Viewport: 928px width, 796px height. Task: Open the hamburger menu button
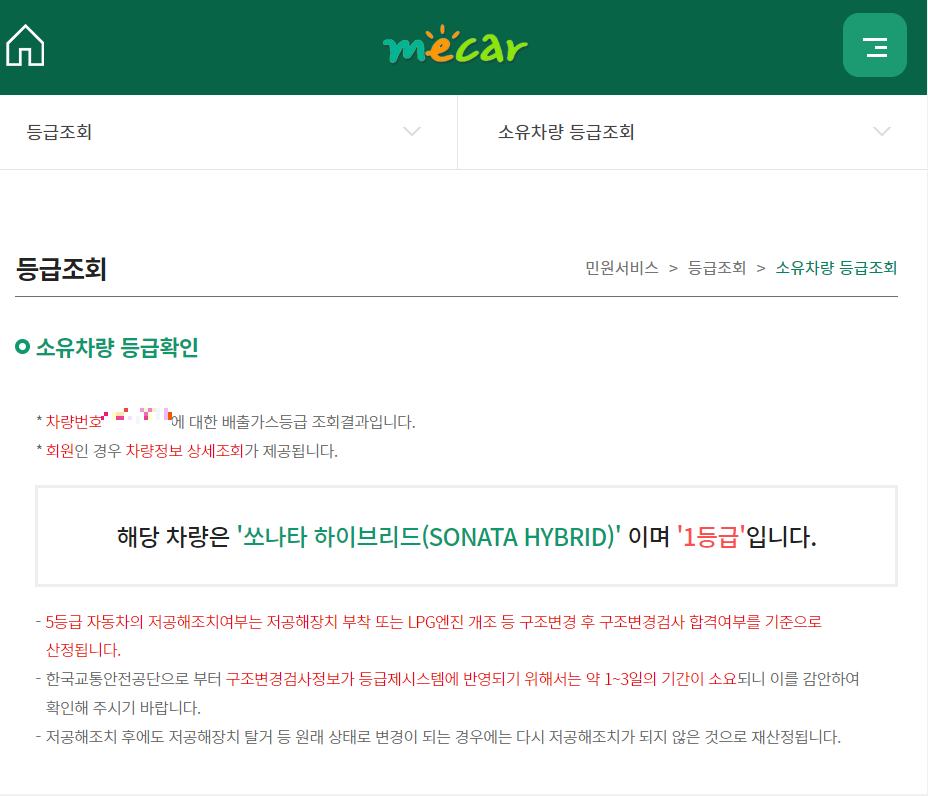click(874, 45)
